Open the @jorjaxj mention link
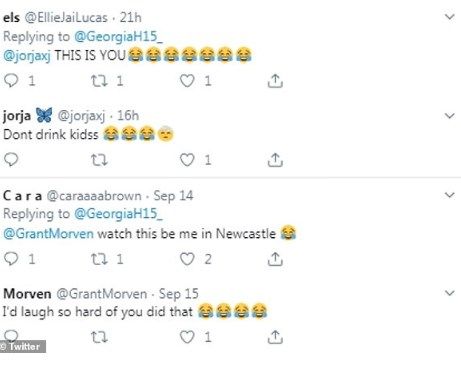Viewport: 461px width, 369px height. click(27, 55)
